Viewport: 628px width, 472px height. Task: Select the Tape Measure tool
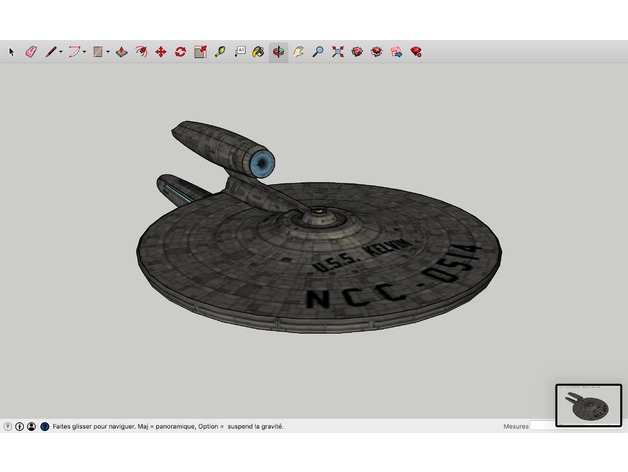(220, 52)
